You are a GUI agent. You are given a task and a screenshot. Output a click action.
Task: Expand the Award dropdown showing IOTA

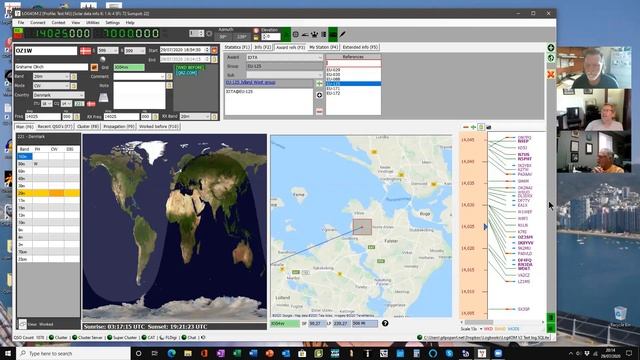[320, 58]
